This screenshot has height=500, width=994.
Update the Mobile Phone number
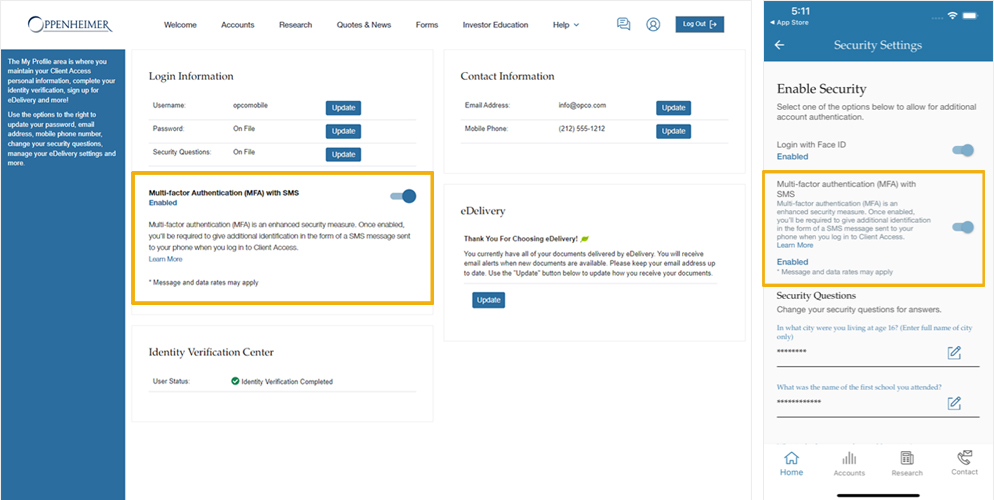tap(673, 131)
